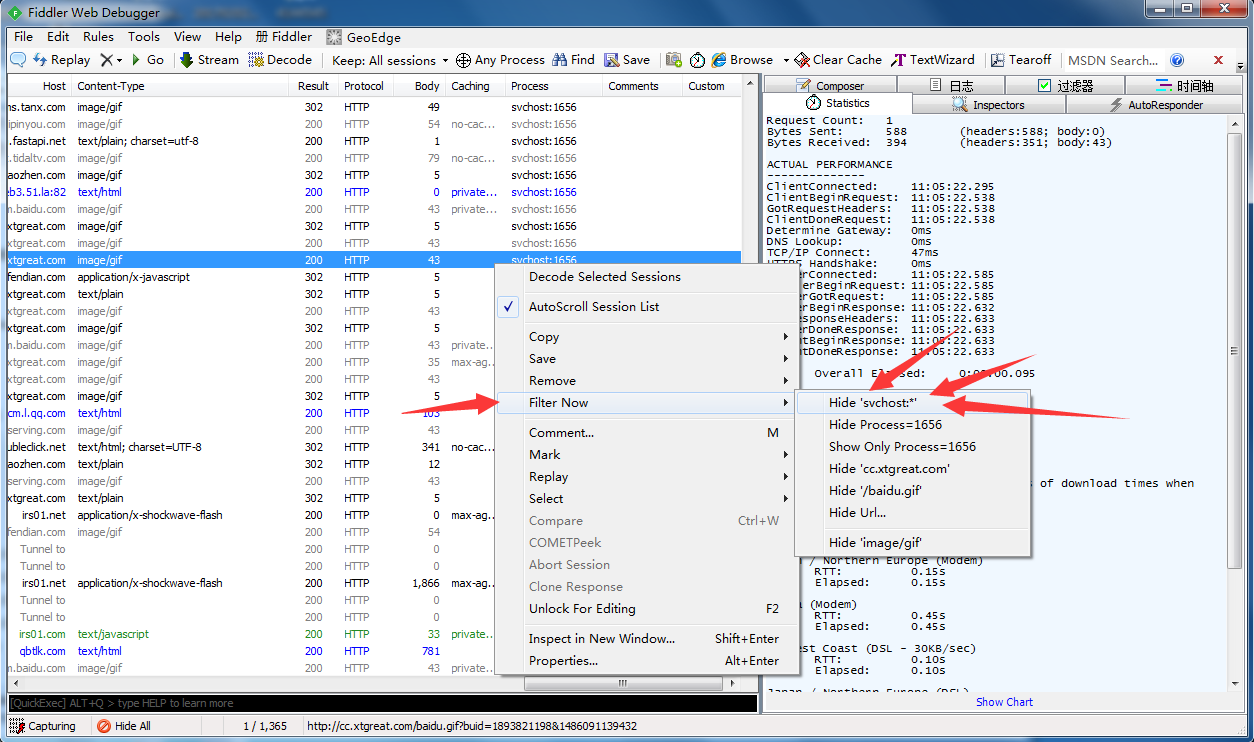Click the MSDN Search field

coord(1111,60)
